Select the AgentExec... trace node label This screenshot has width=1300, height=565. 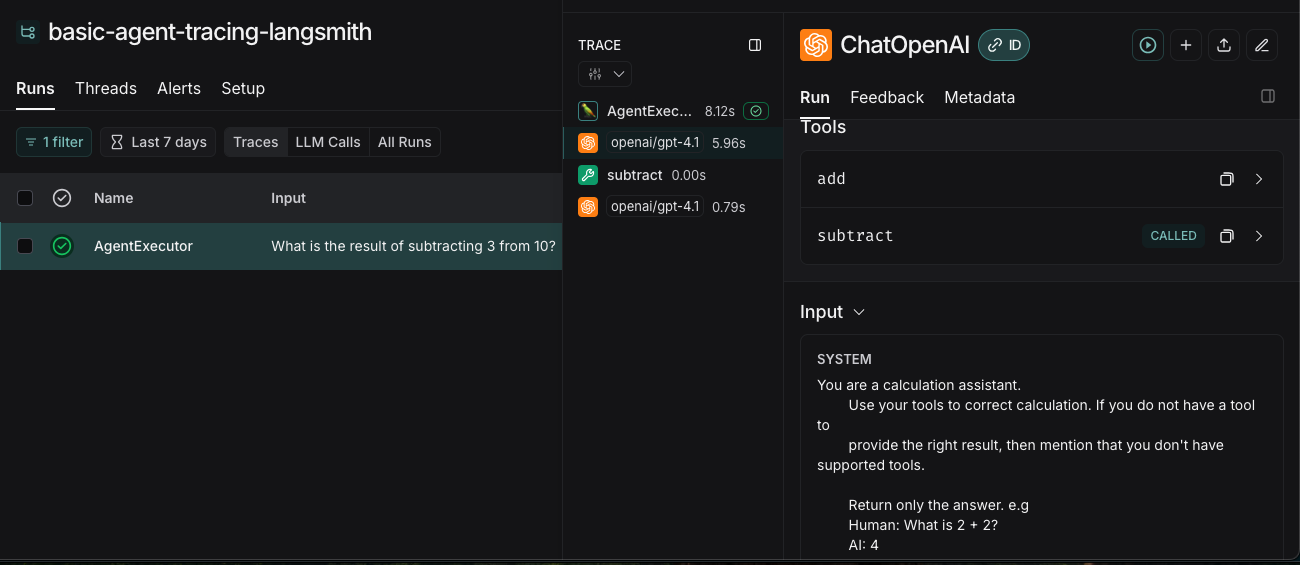click(649, 111)
